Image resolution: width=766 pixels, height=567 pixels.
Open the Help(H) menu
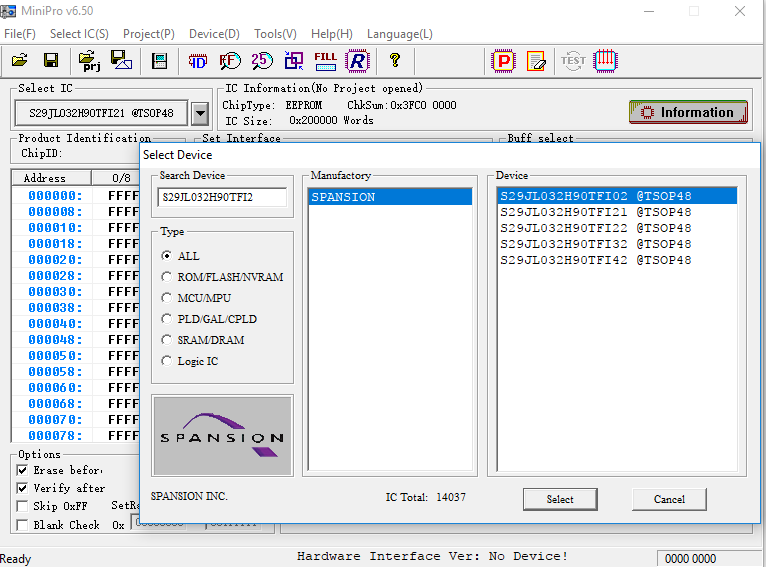pos(332,34)
